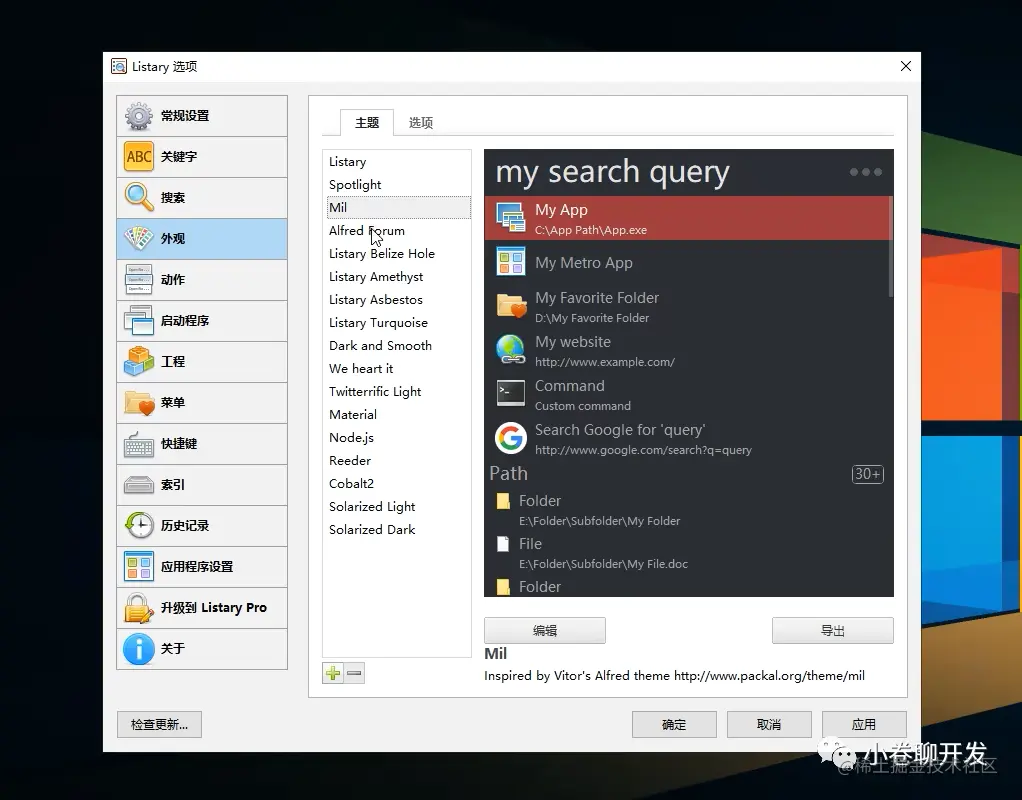Click the three dots in search preview
Image resolution: width=1022 pixels, height=800 pixels.
tap(866, 172)
